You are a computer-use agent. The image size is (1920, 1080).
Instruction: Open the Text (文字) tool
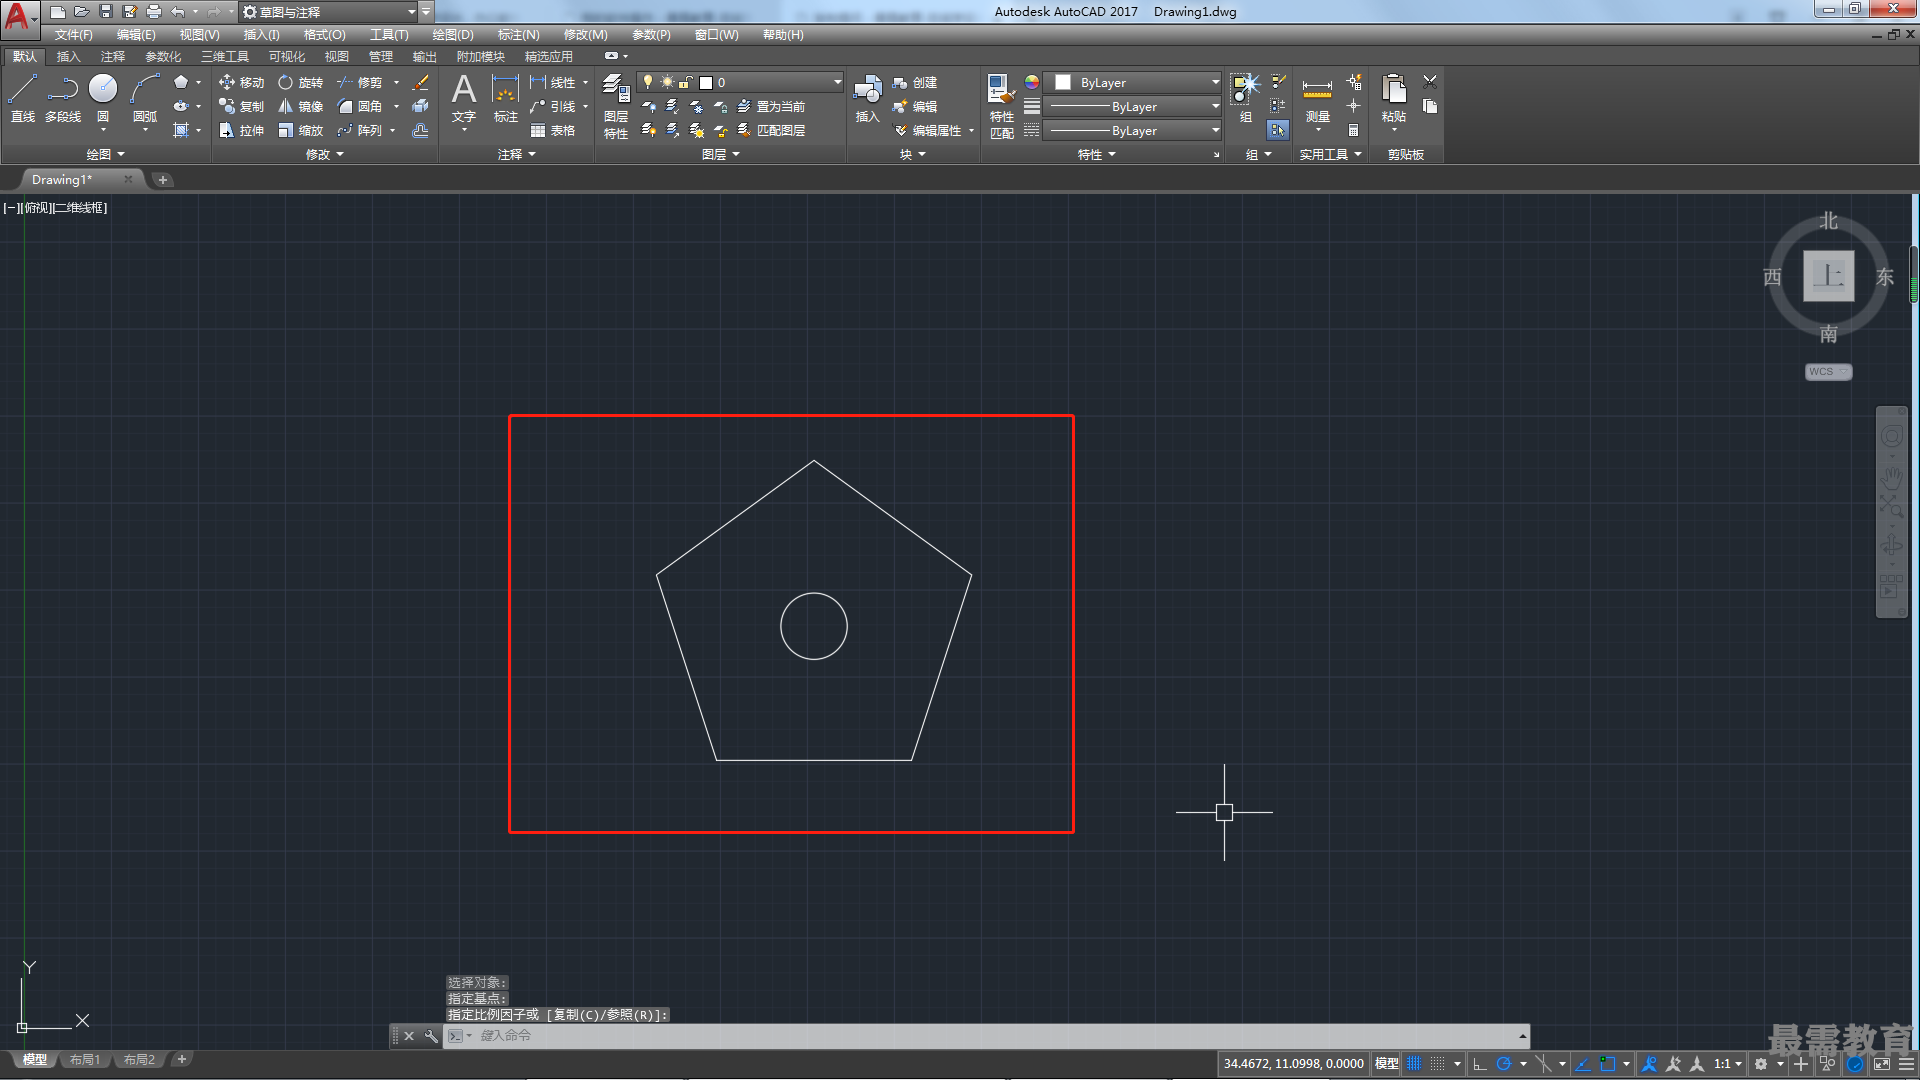coord(464,98)
